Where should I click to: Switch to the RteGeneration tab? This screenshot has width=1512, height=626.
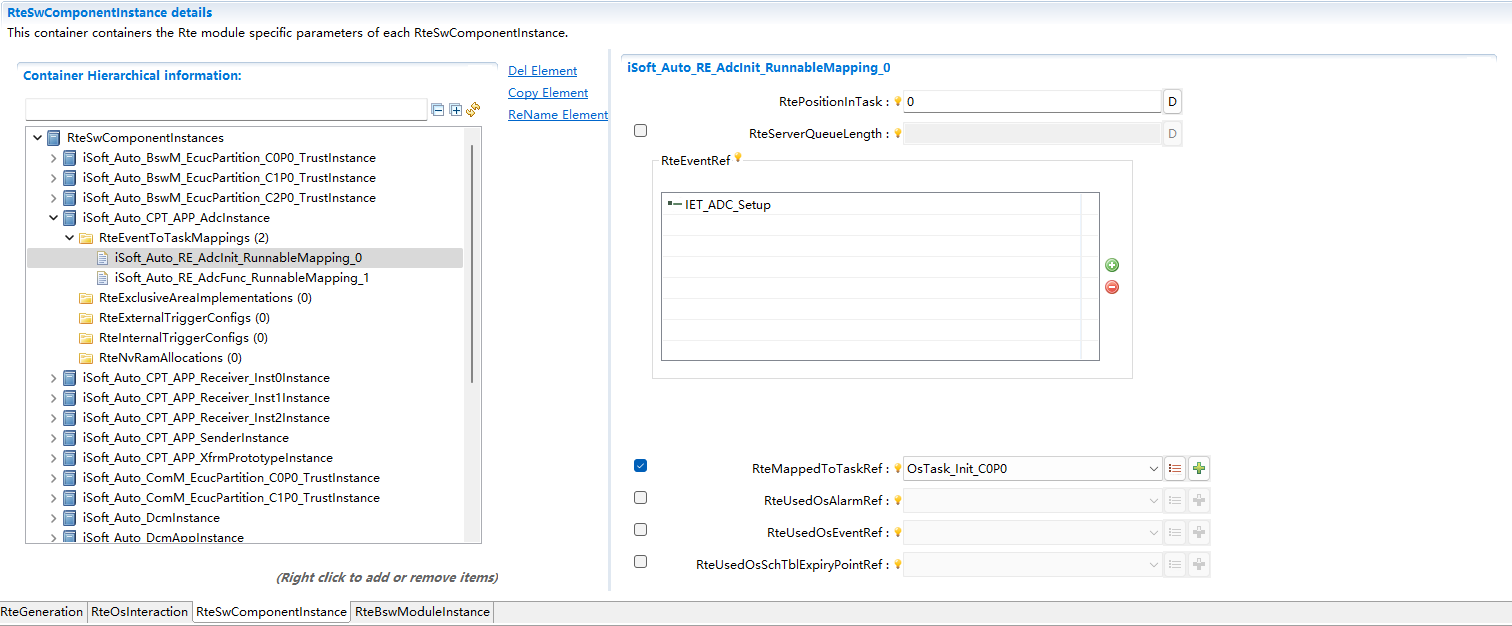[x=42, y=612]
